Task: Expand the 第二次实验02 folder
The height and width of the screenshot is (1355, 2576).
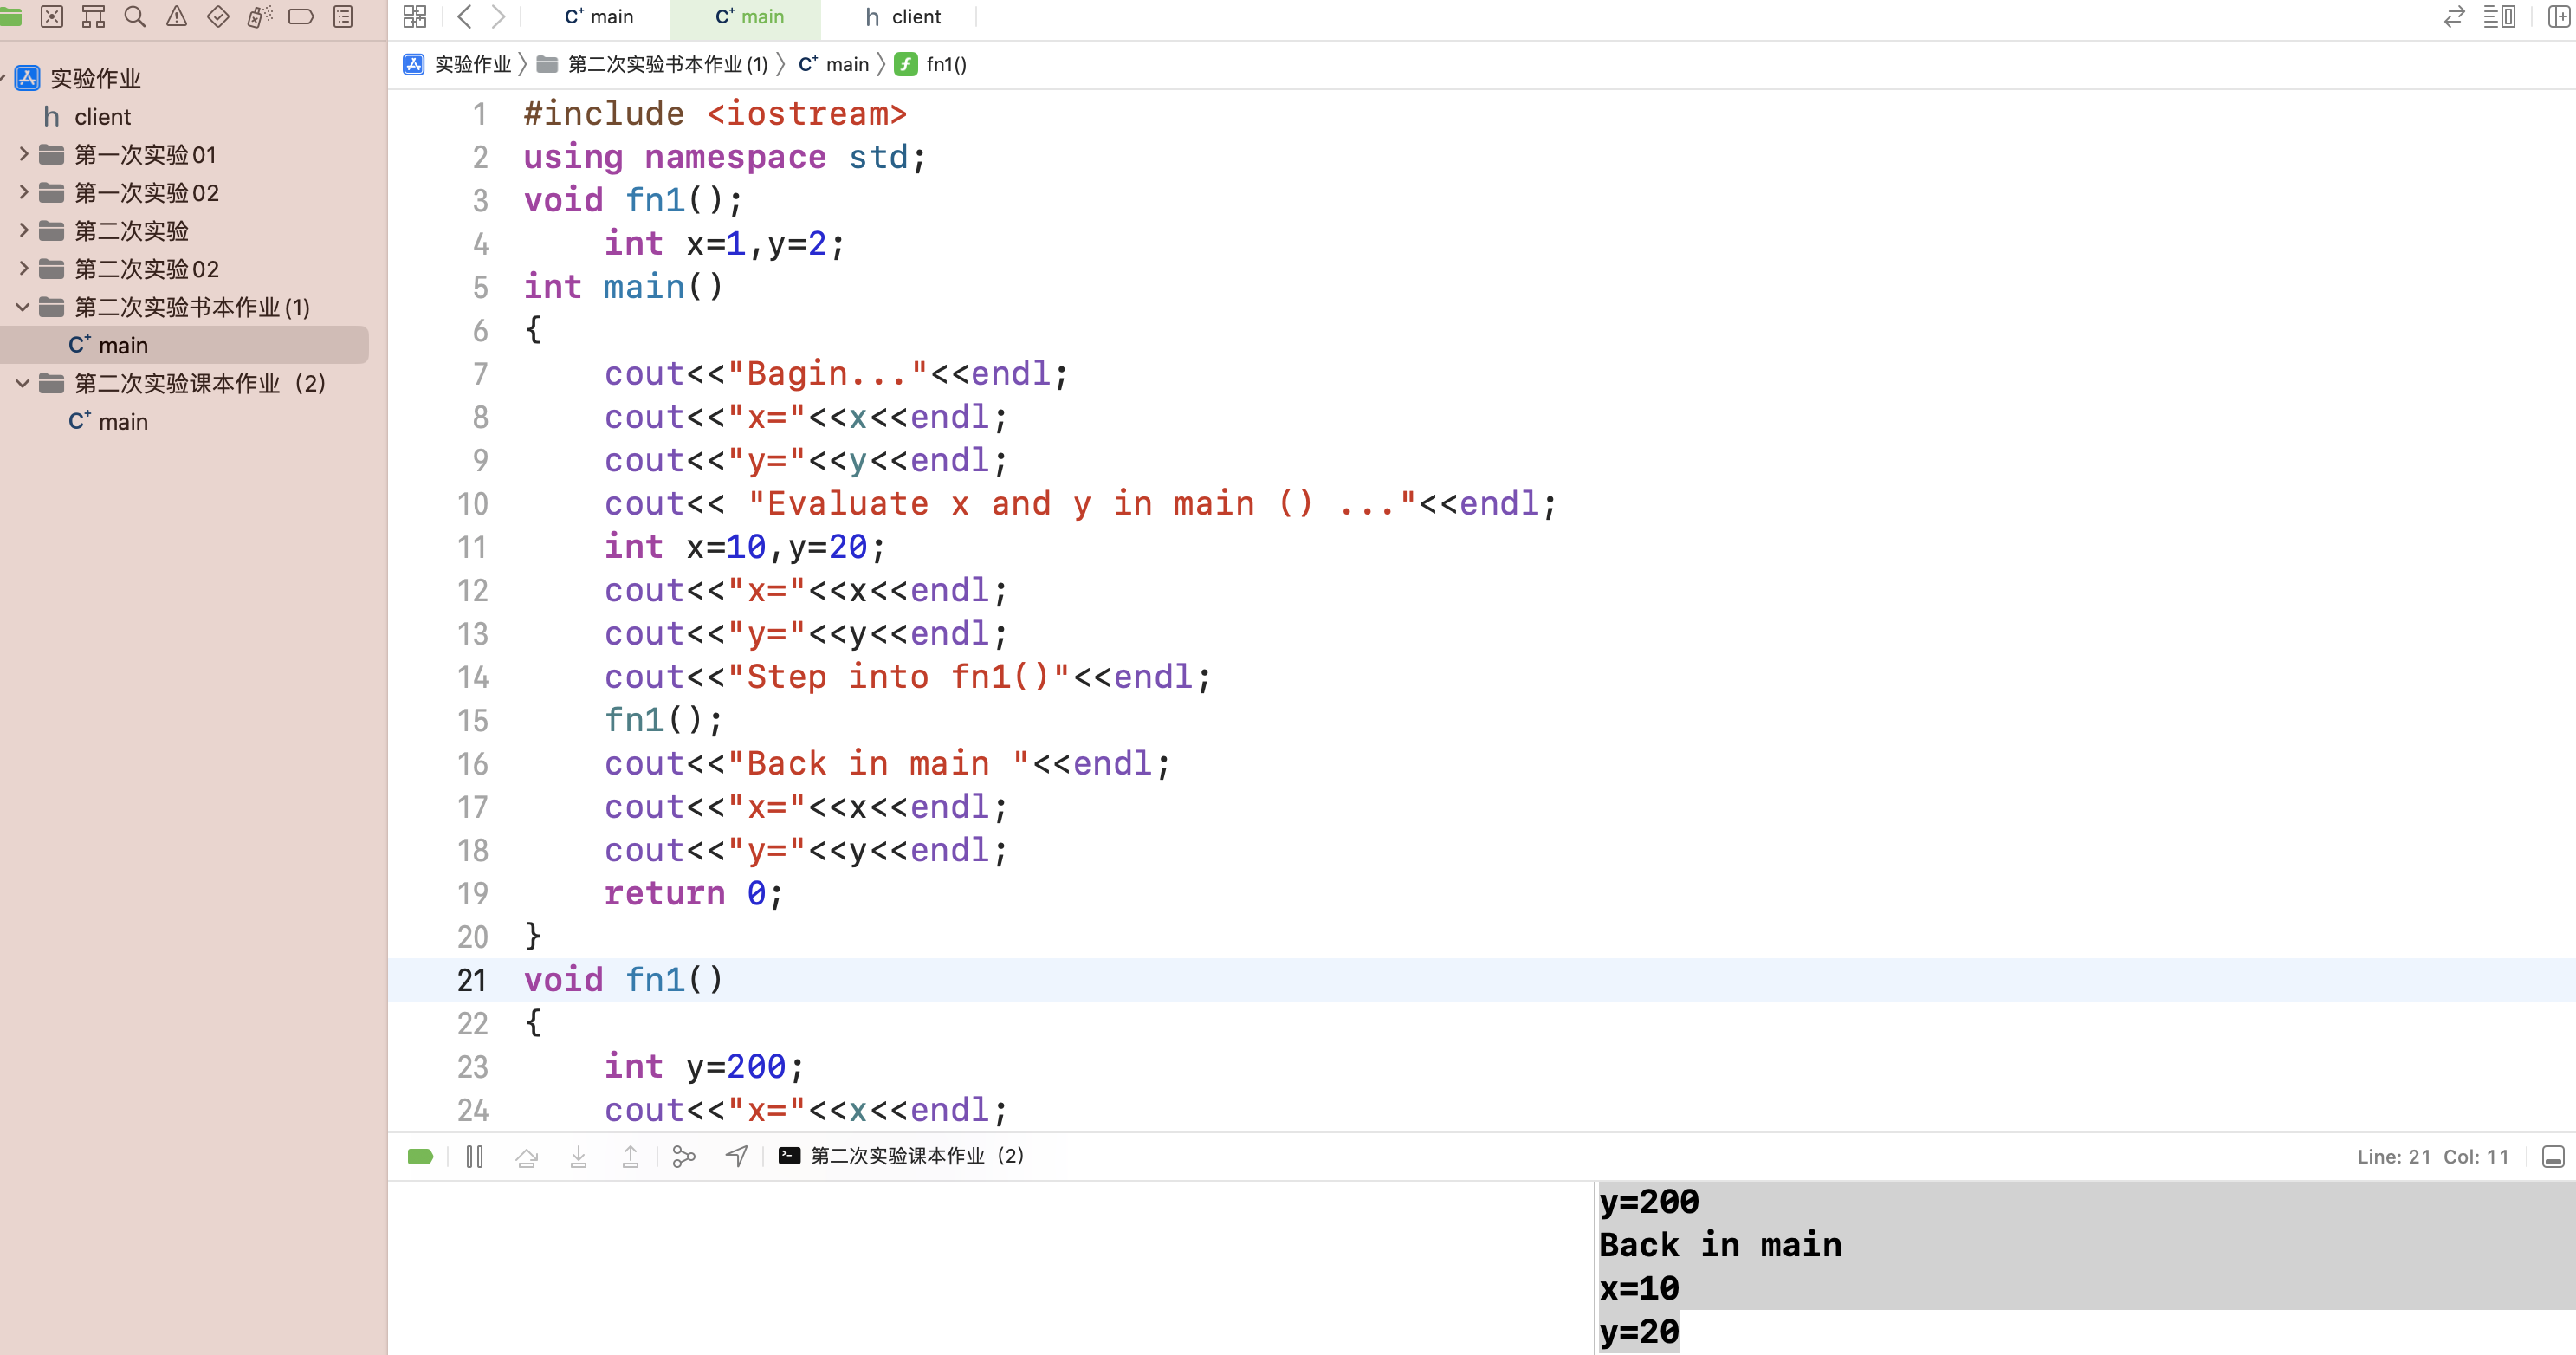Action: [24, 268]
